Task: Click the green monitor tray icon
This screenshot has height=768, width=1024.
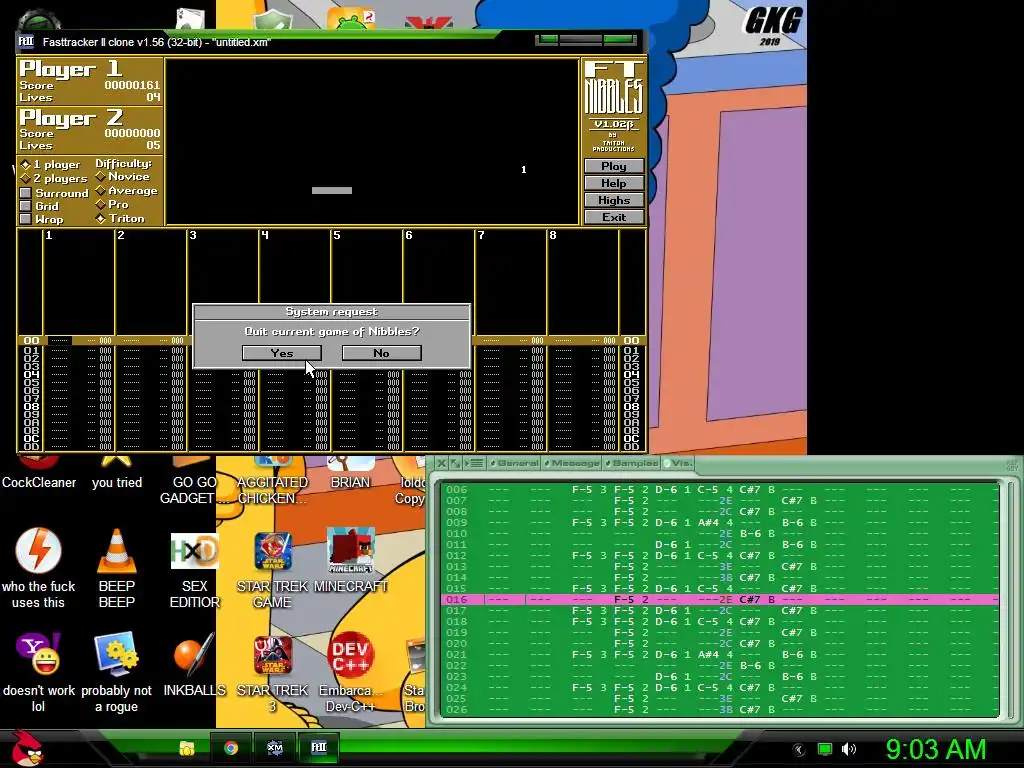Action: coord(825,749)
